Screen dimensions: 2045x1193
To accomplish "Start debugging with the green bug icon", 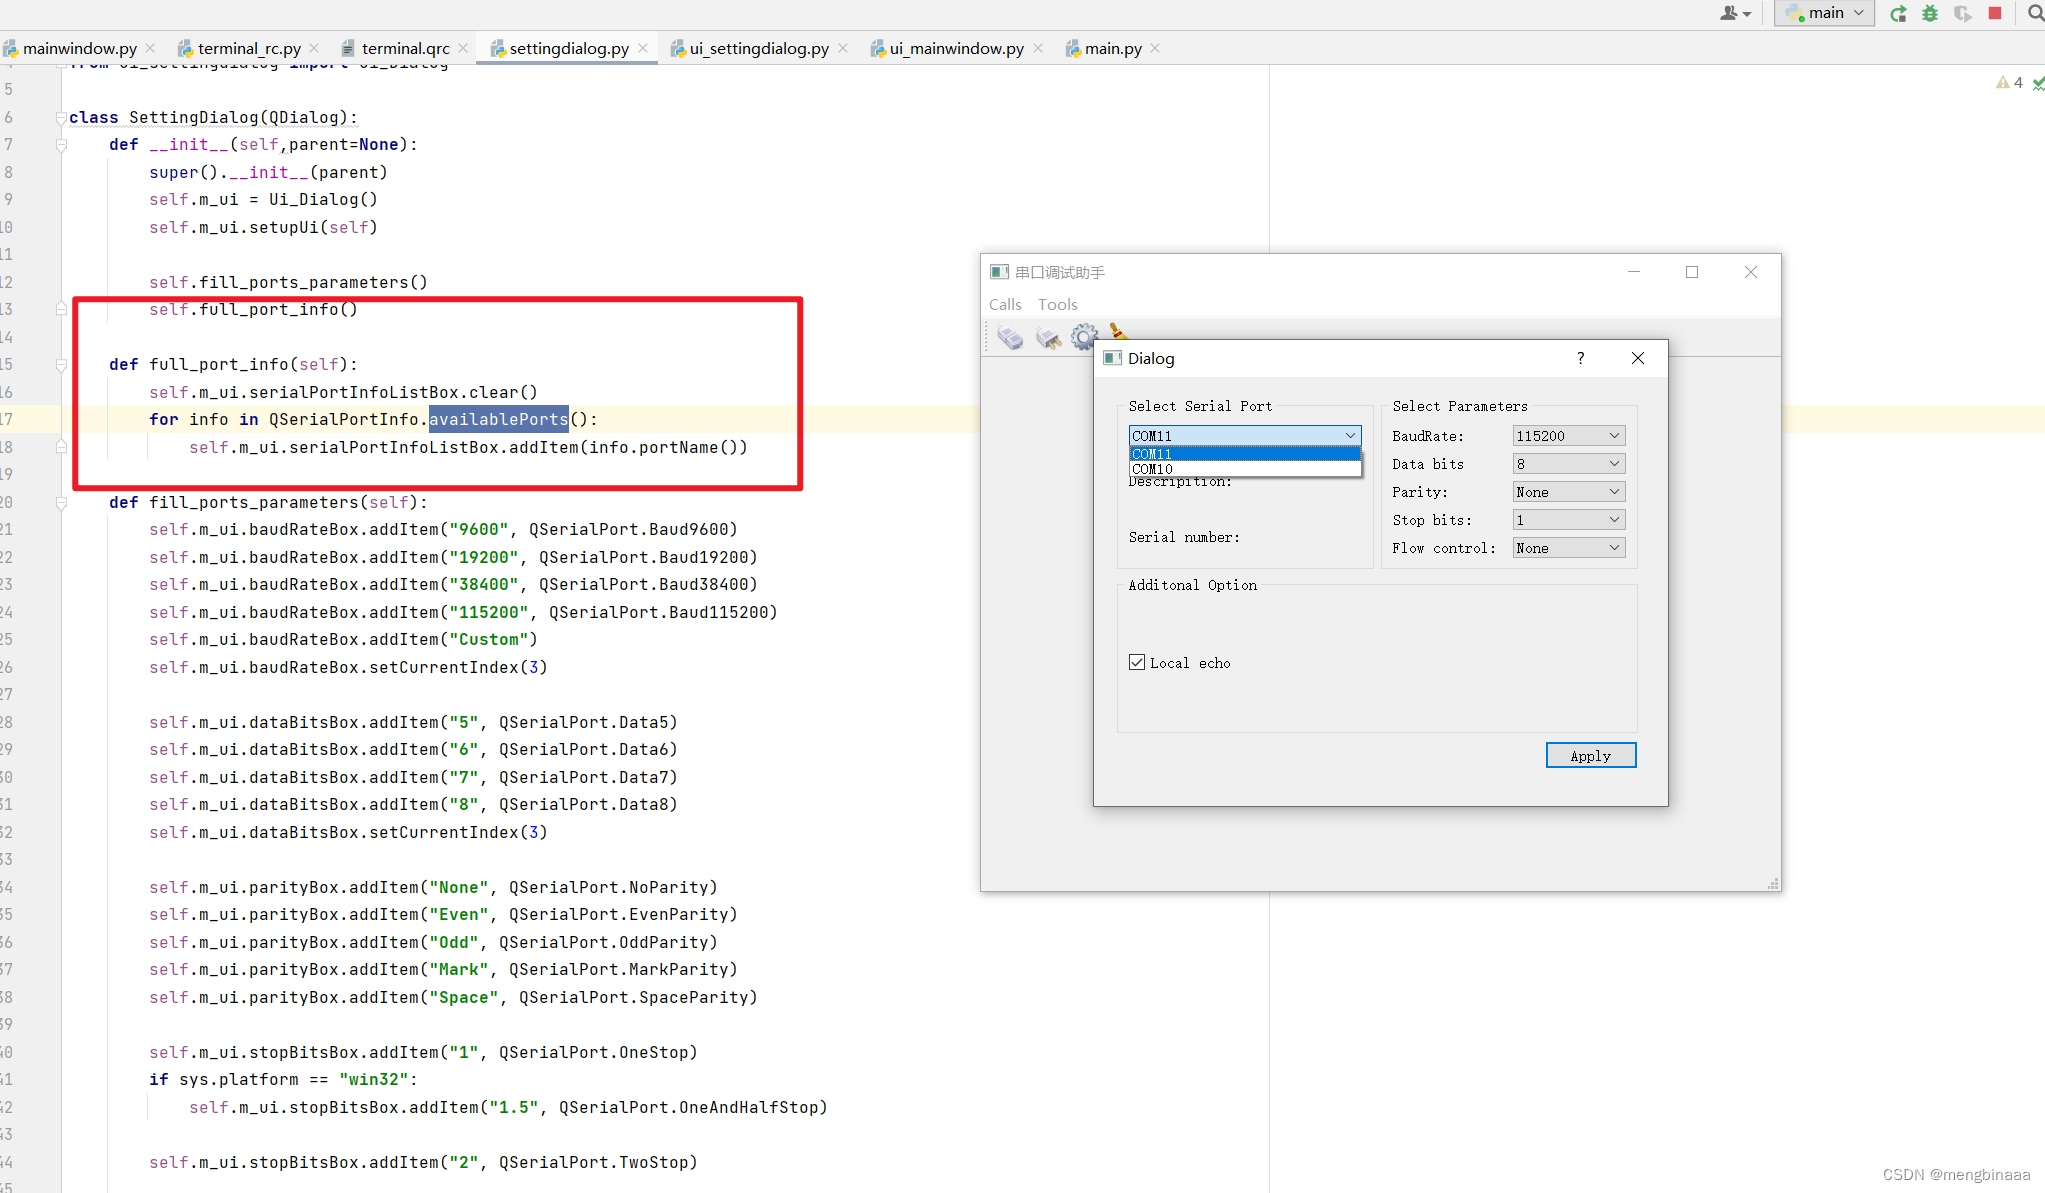I will click(1930, 13).
